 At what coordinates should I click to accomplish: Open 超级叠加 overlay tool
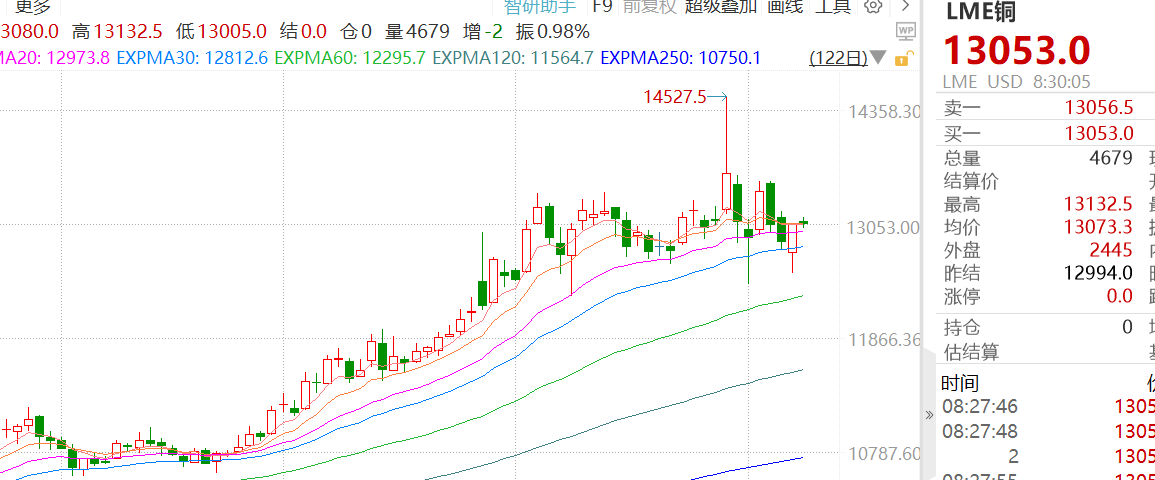coord(720,7)
